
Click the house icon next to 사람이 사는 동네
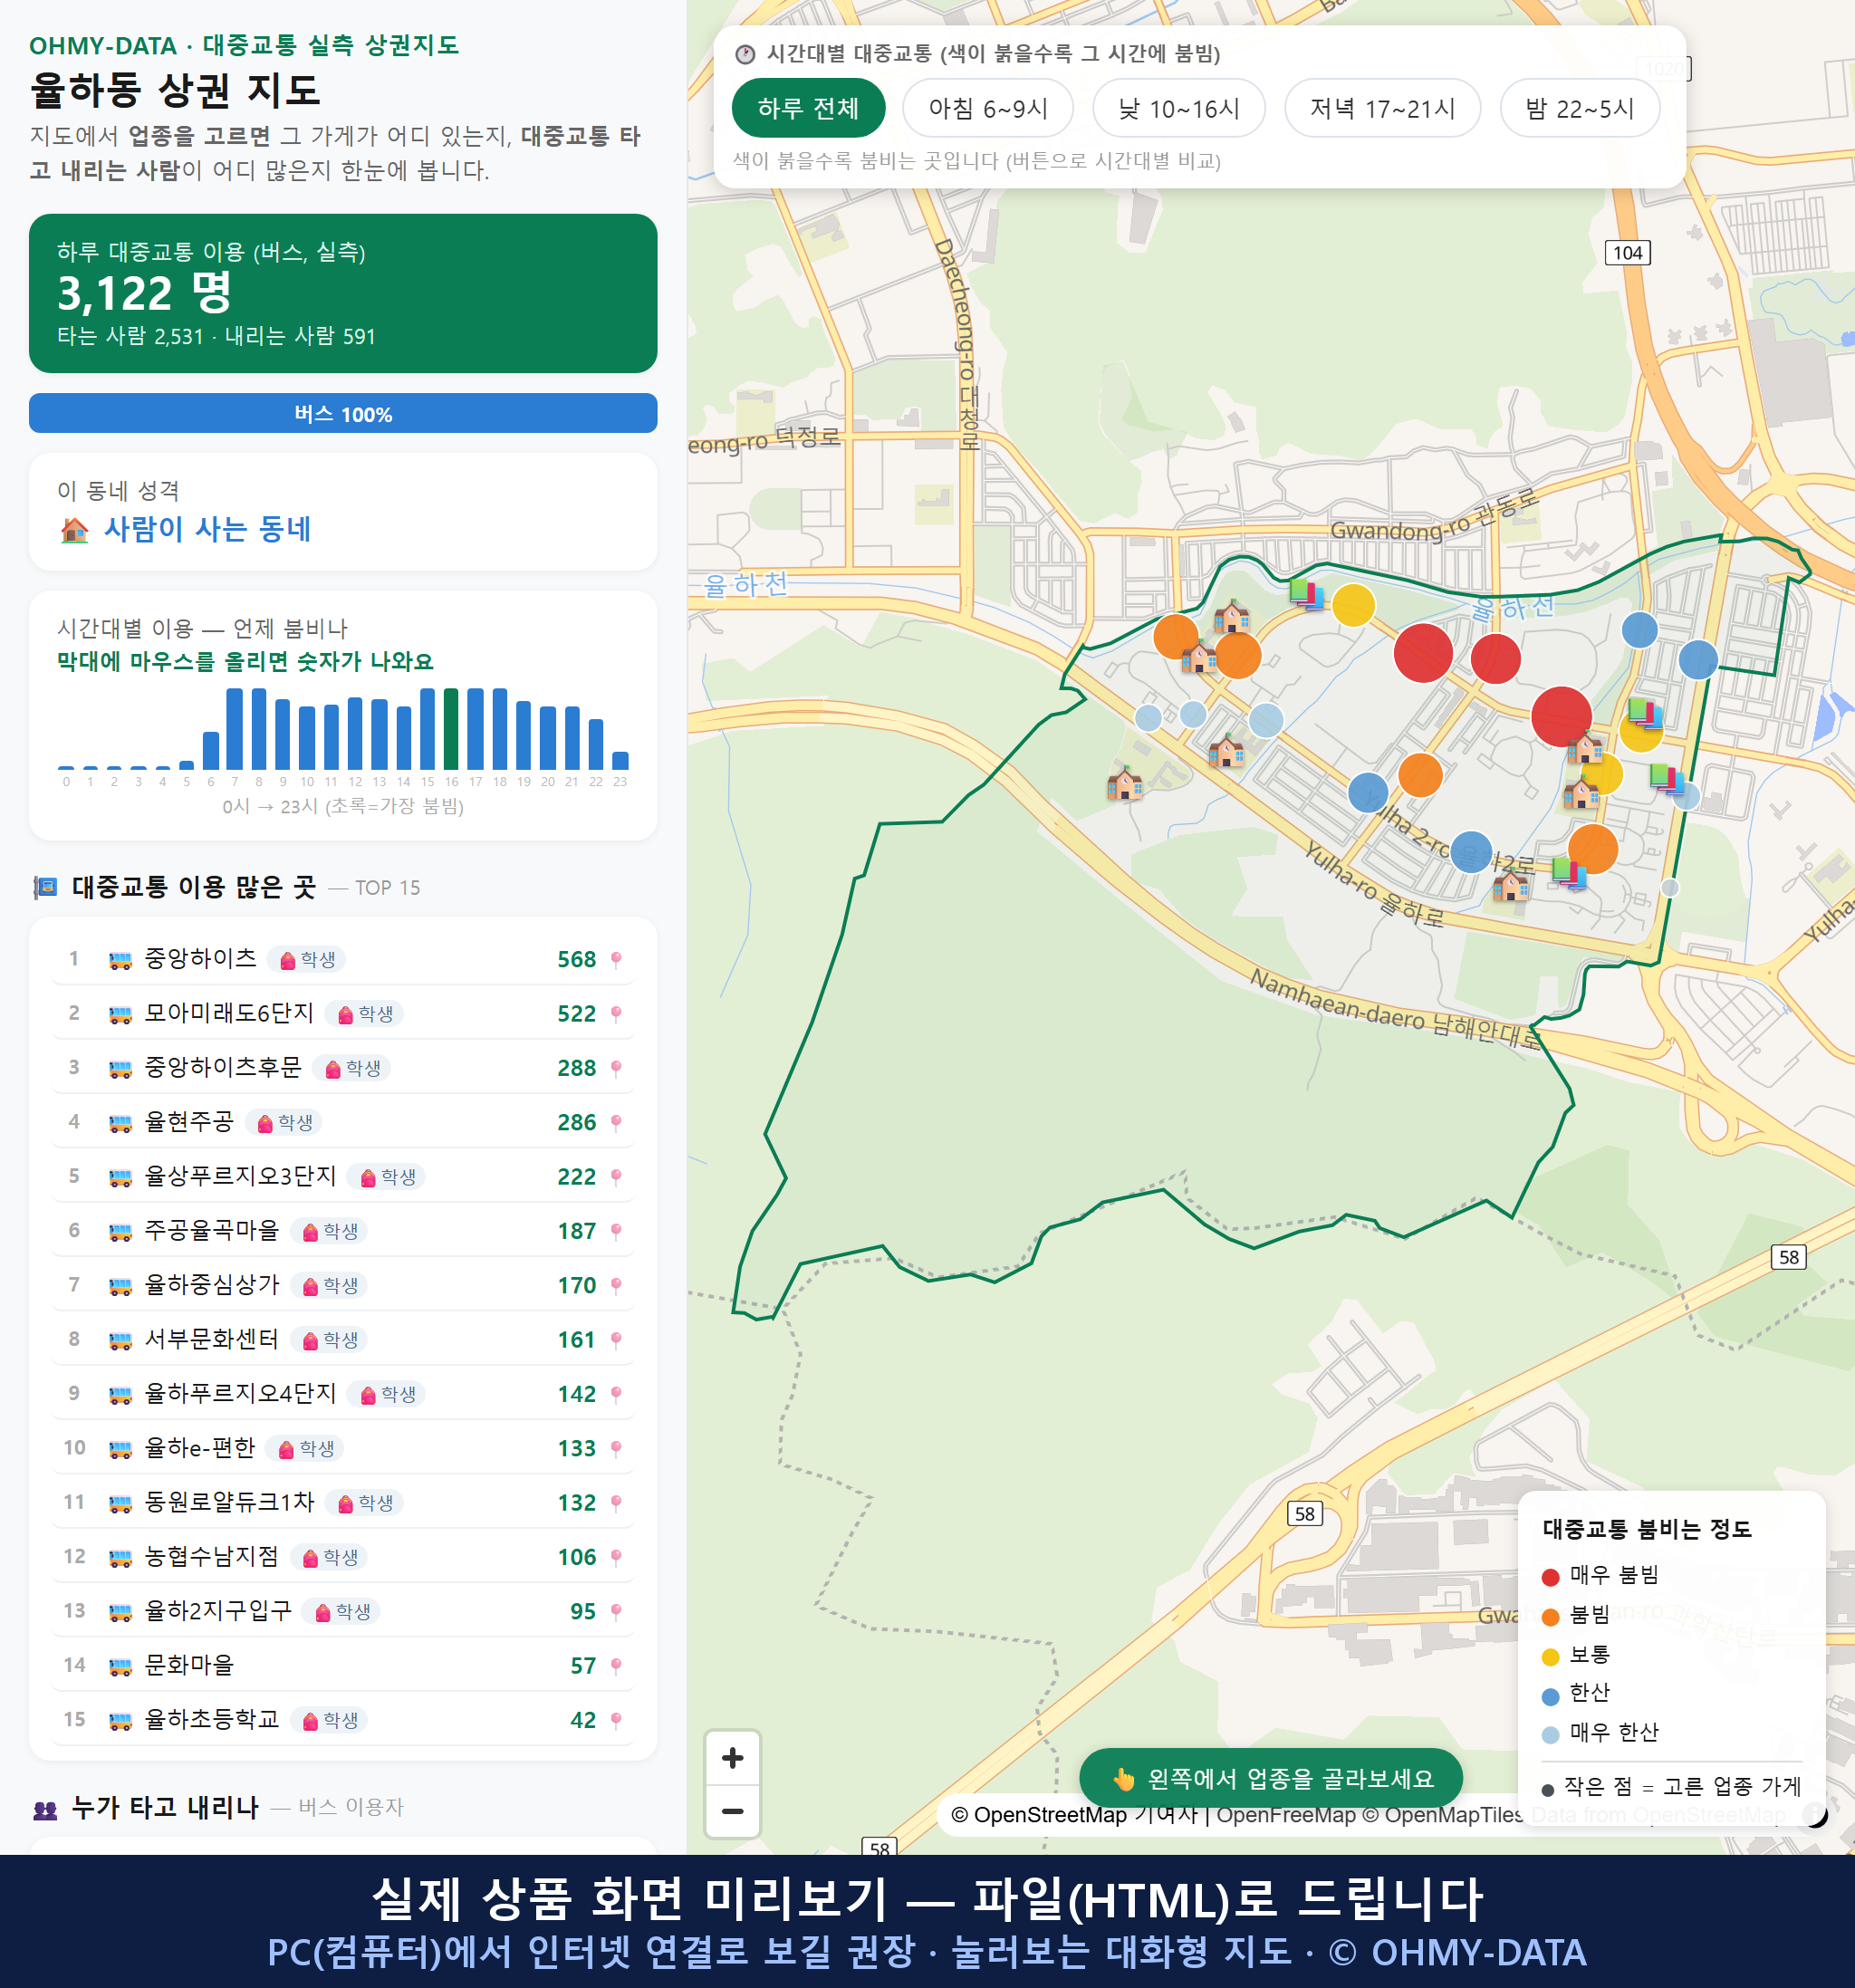74,529
